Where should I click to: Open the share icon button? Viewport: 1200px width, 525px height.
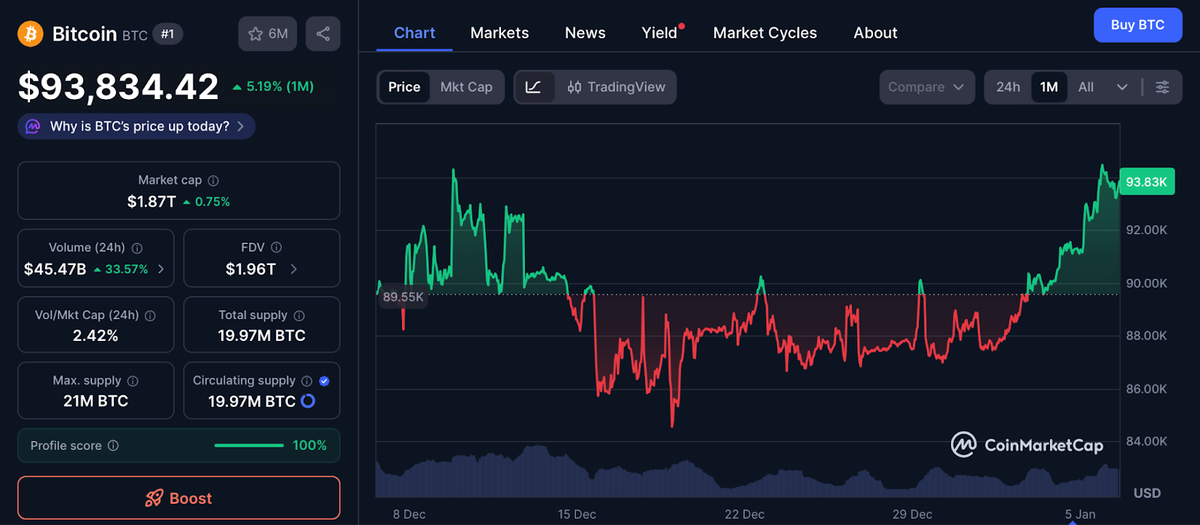pos(323,34)
